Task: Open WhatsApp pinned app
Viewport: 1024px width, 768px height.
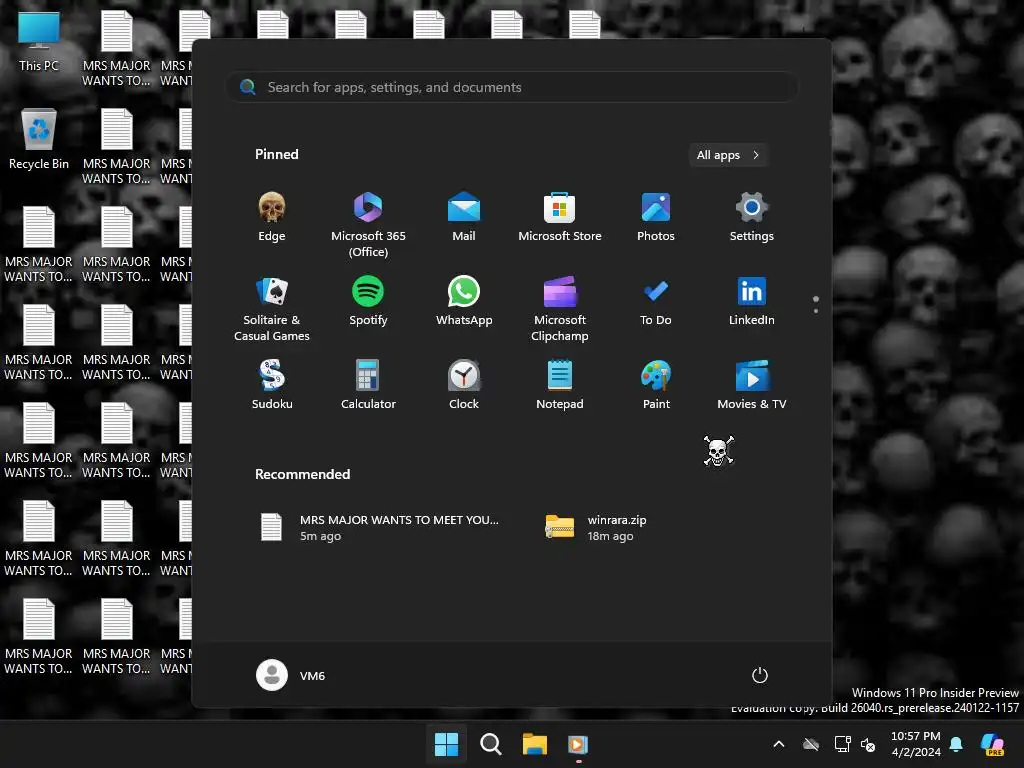Action: [464, 302]
